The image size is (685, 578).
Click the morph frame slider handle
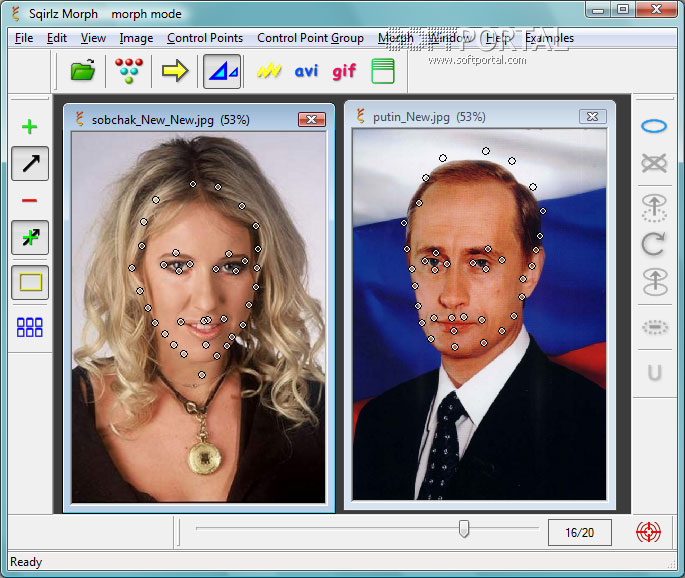pyautogui.click(x=464, y=529)
